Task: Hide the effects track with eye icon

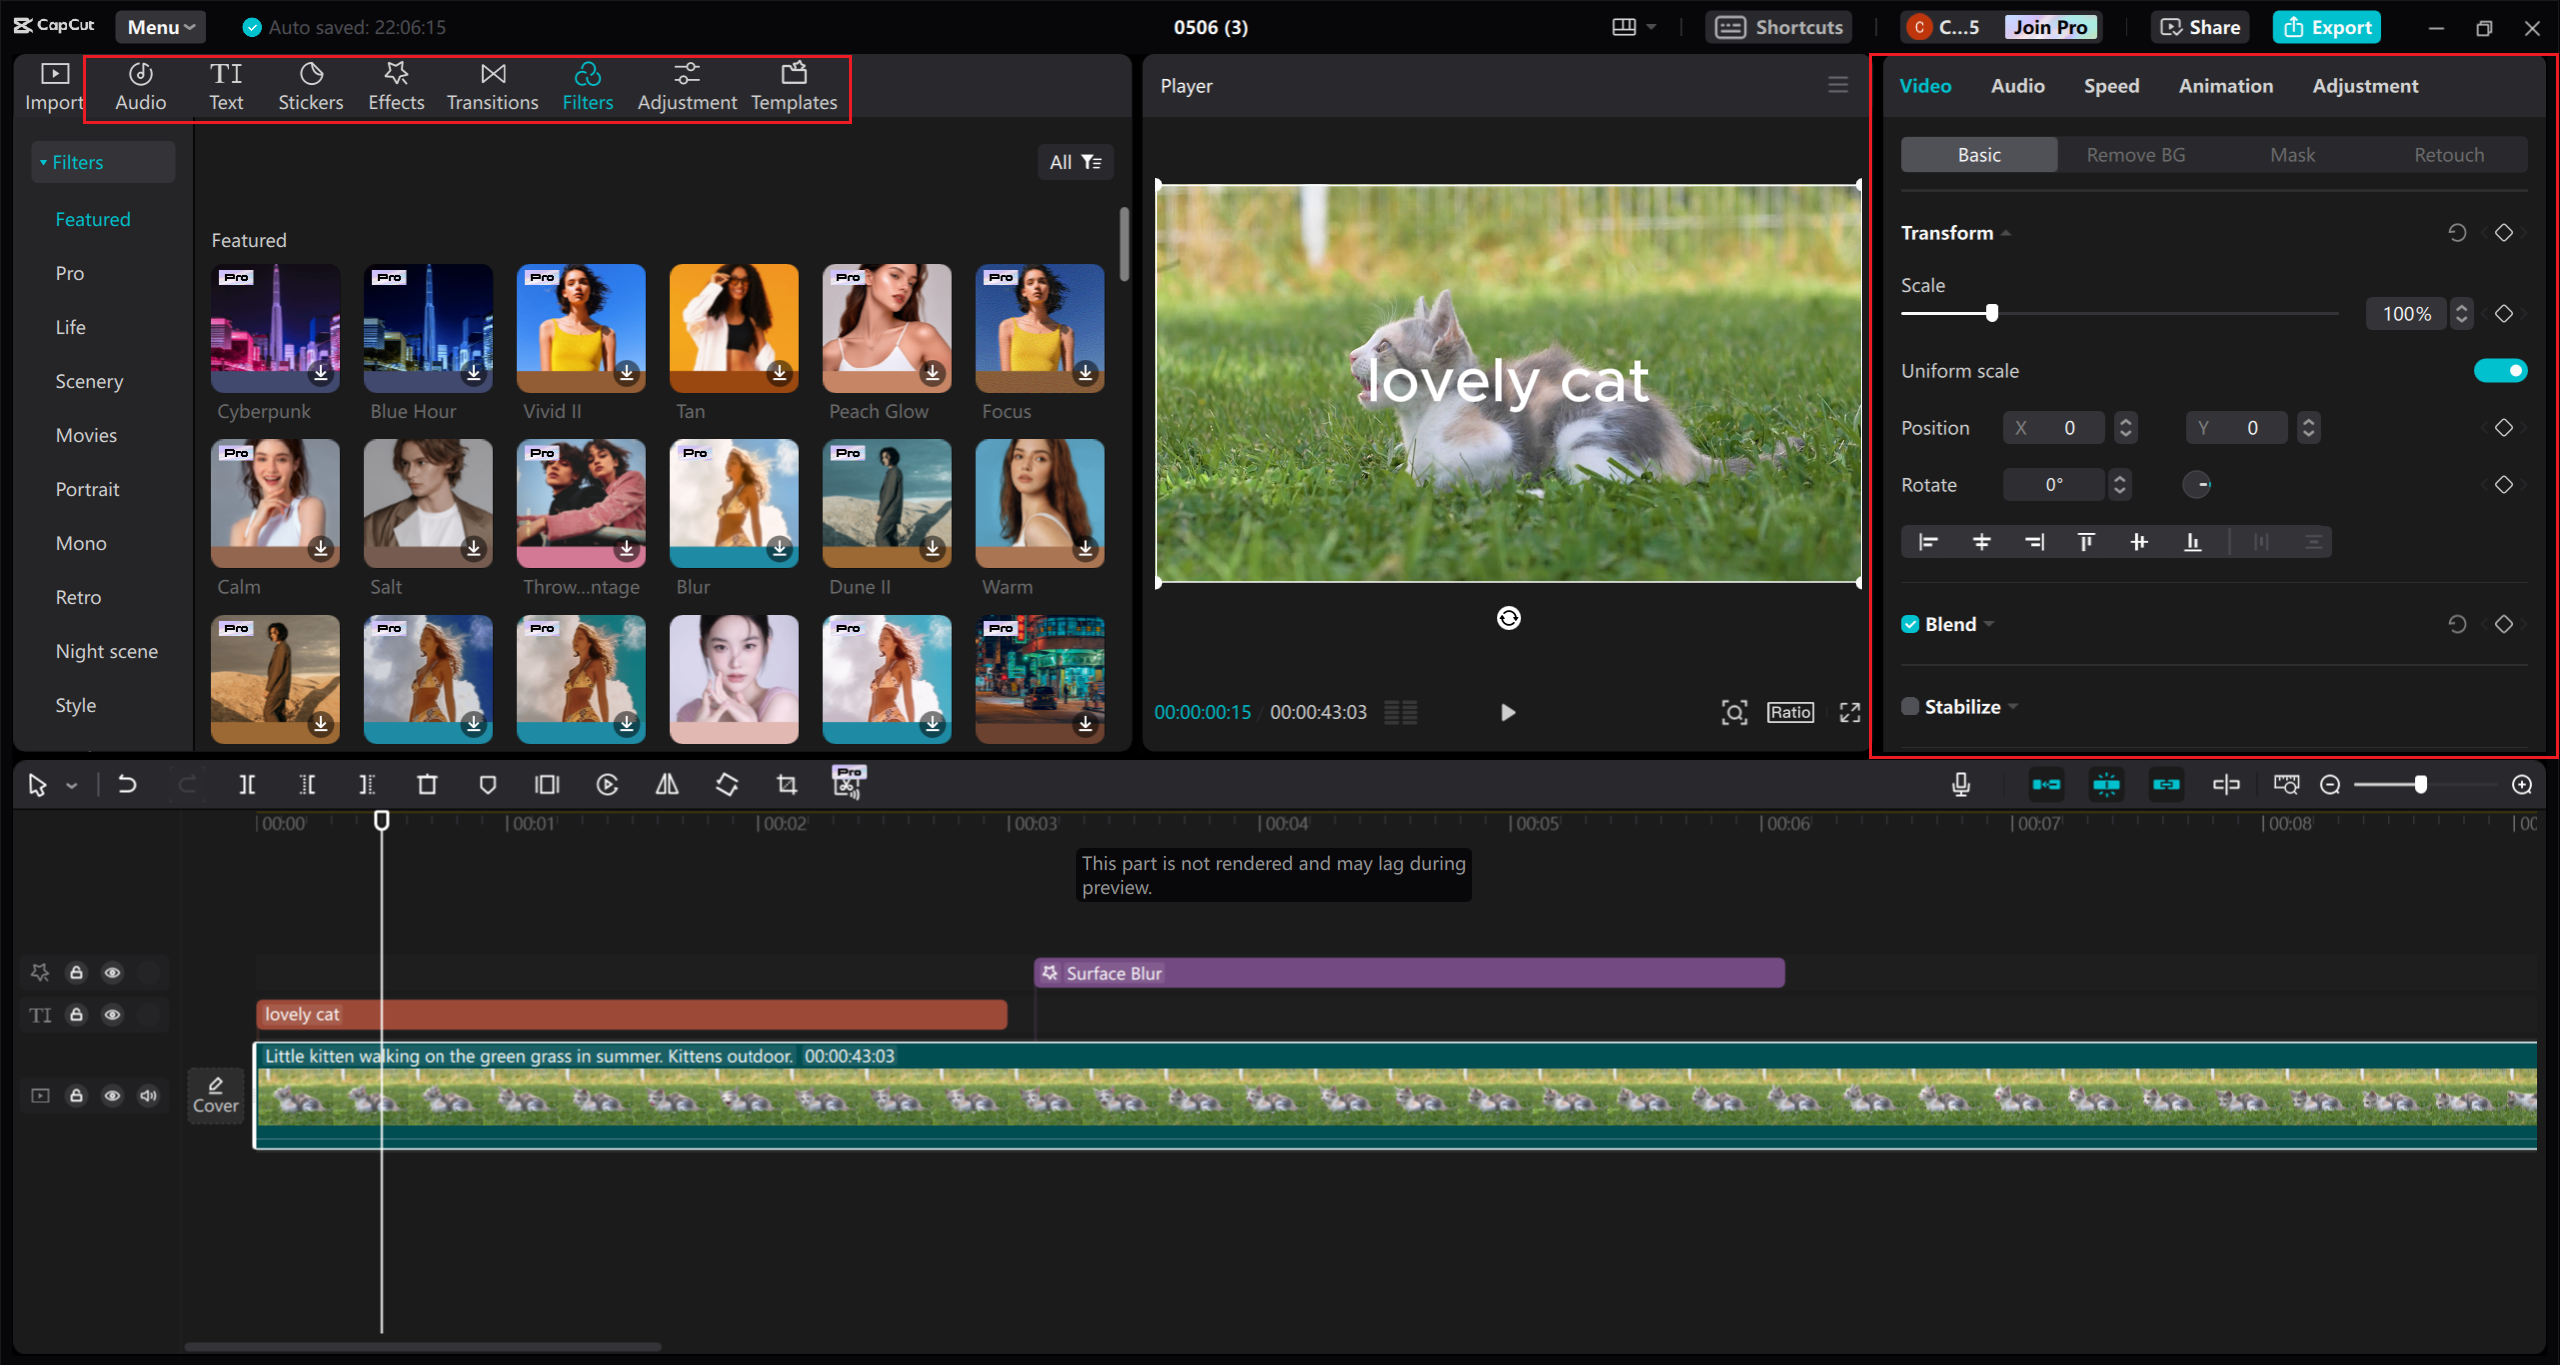Action: pyautogui.click(x=112, y=973)
